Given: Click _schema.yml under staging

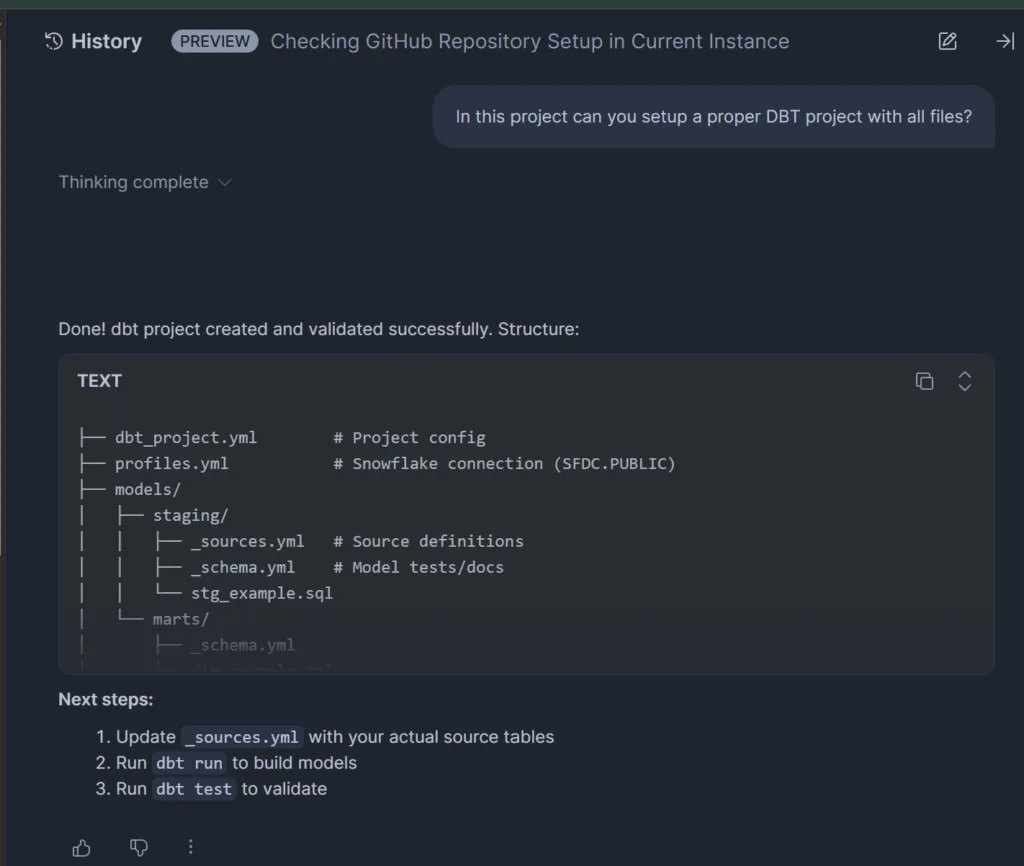Looking at the screenshot, I should click(x=243, y=568).
